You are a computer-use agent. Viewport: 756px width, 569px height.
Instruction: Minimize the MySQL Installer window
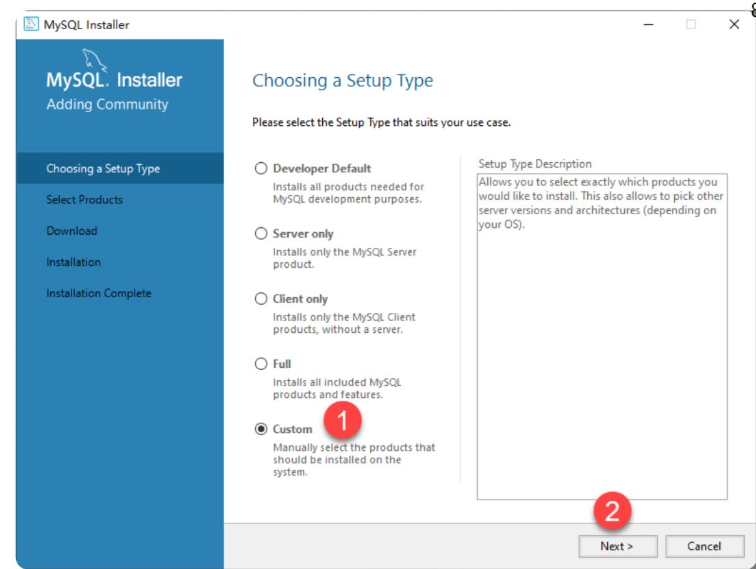coord(648,25)
